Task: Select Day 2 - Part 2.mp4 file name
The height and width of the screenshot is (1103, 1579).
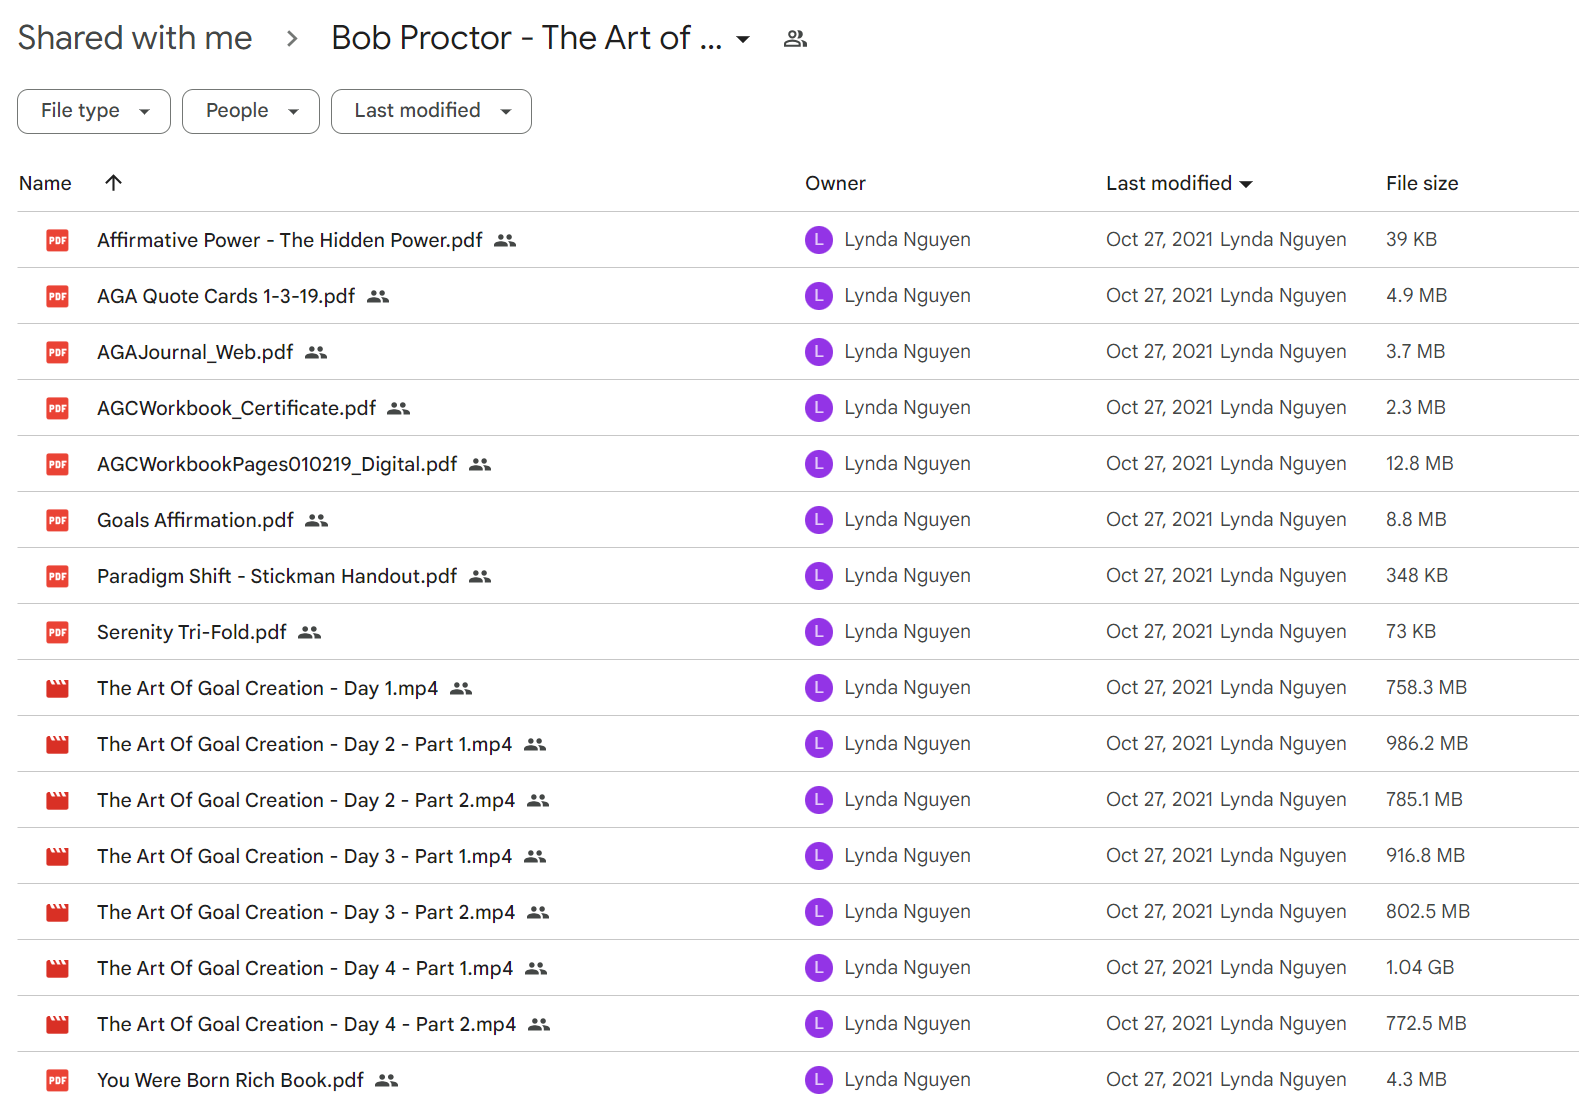Action: 306,800
